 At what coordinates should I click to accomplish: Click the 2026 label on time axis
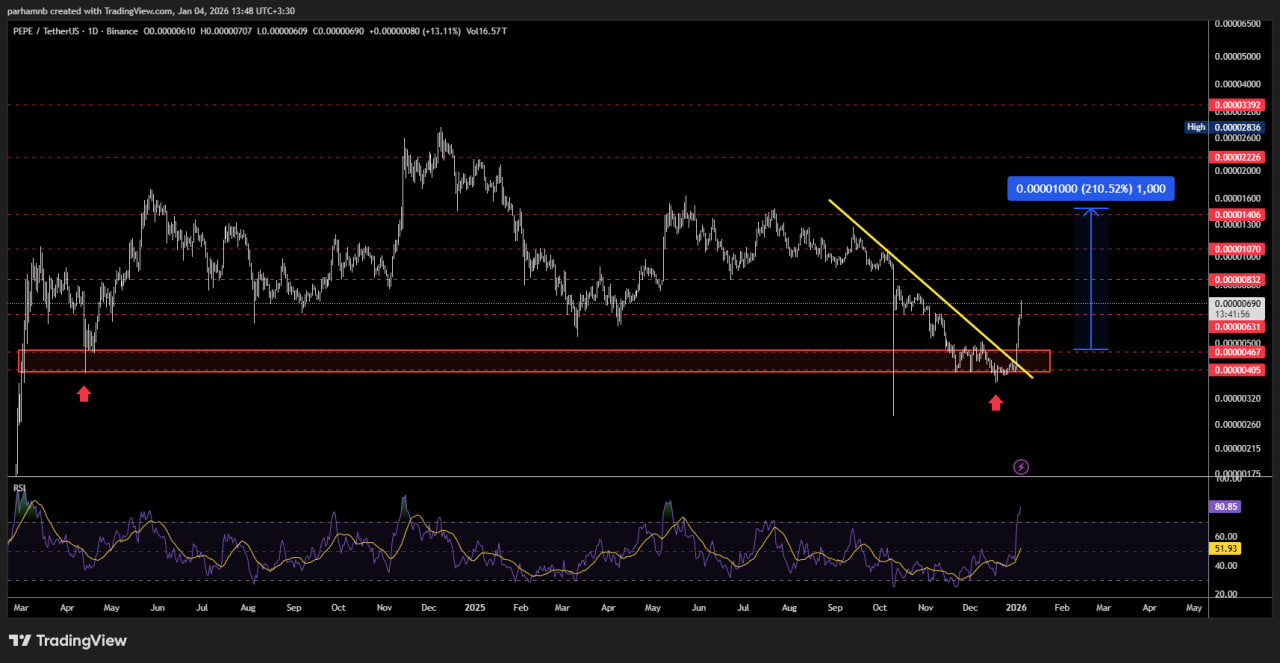(1015, 607)
